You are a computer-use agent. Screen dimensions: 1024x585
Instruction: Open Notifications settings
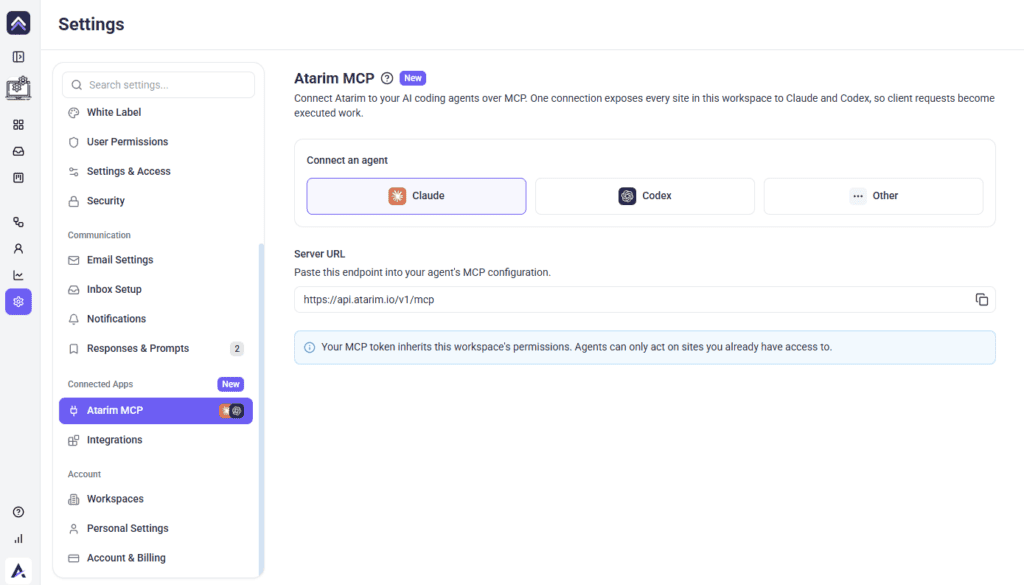pyautogui.click(x=155, y=319)
